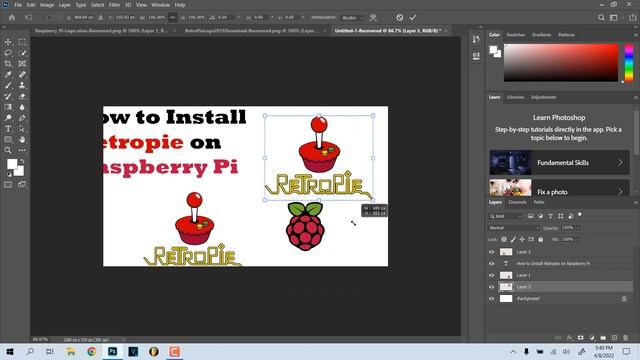Open the layer filter Kind dropdown
Viewport: 640px width, 360px height.
505,216
